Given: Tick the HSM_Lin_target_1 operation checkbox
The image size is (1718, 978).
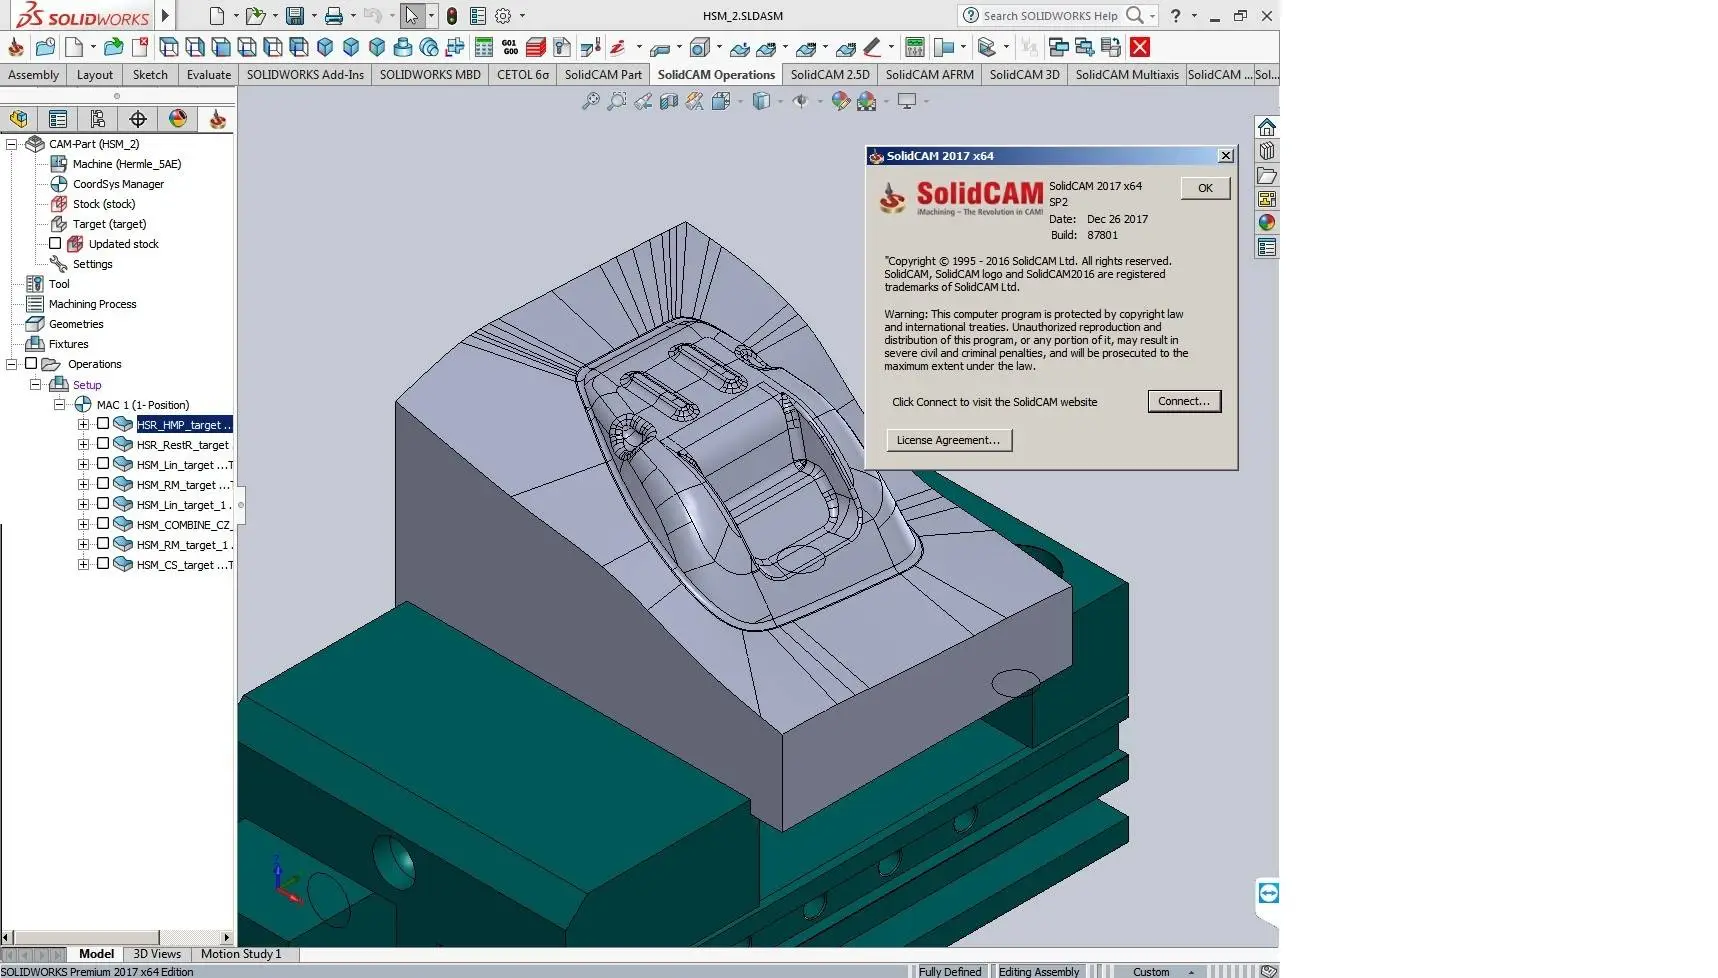Looking at the screenshot, I should [x=103, y=504].
